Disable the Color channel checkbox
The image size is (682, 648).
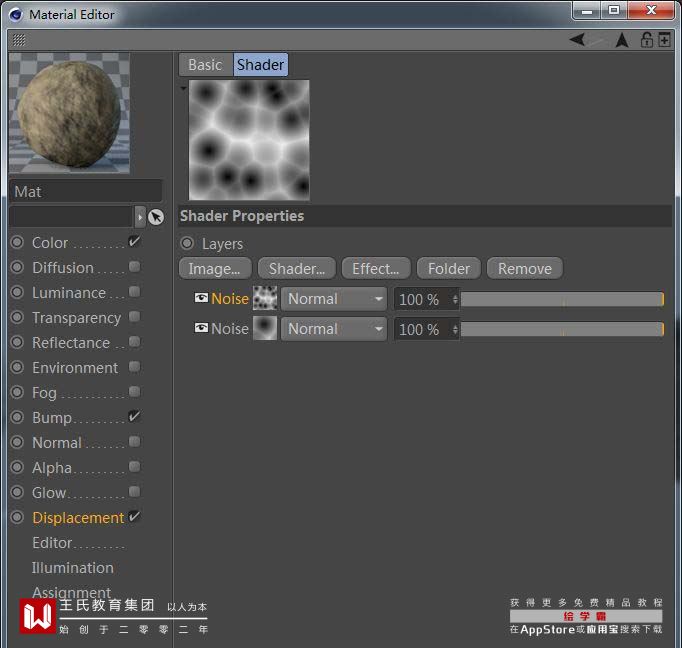(x=134, y=241)
